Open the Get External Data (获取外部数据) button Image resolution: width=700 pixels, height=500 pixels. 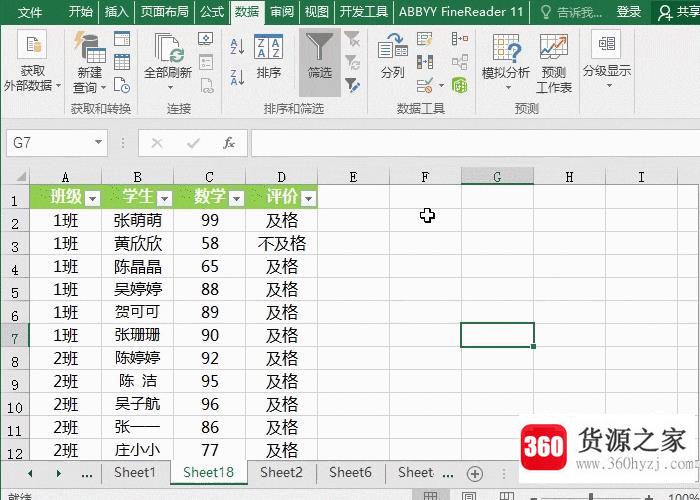(x=32, y=61)
